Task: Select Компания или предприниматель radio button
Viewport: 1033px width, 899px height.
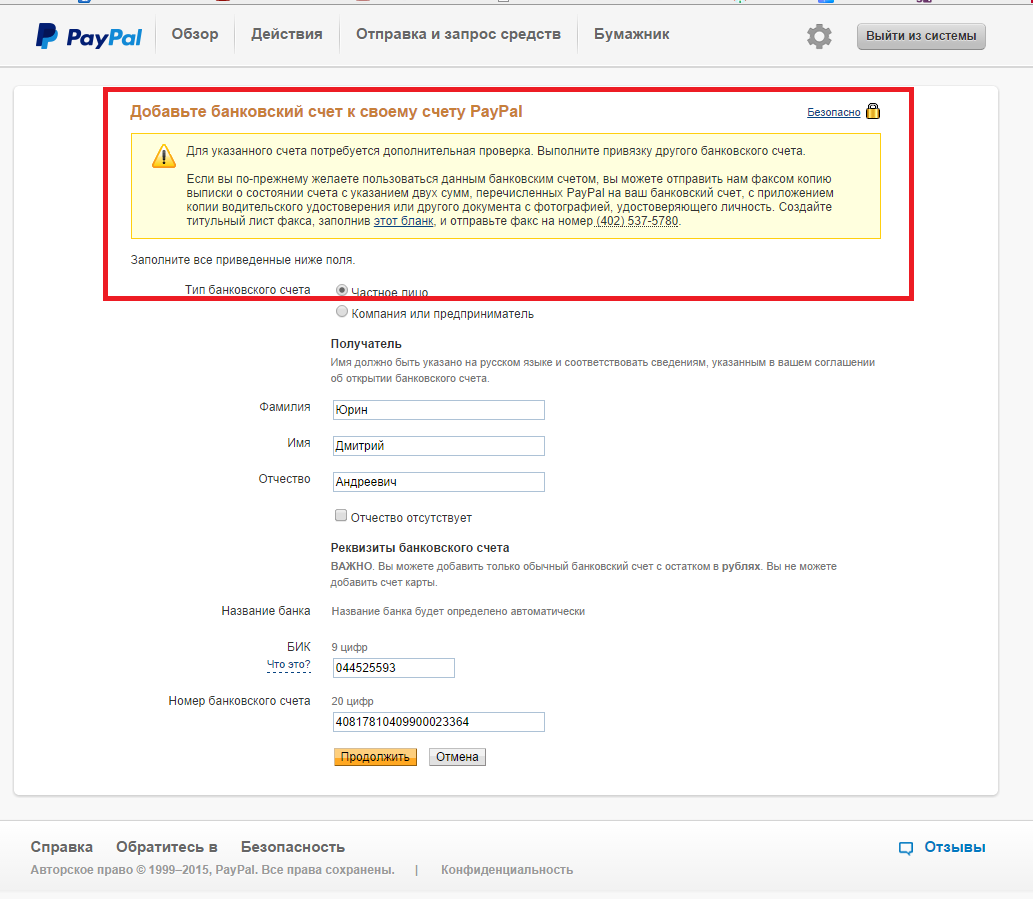Action: point(342,312)
